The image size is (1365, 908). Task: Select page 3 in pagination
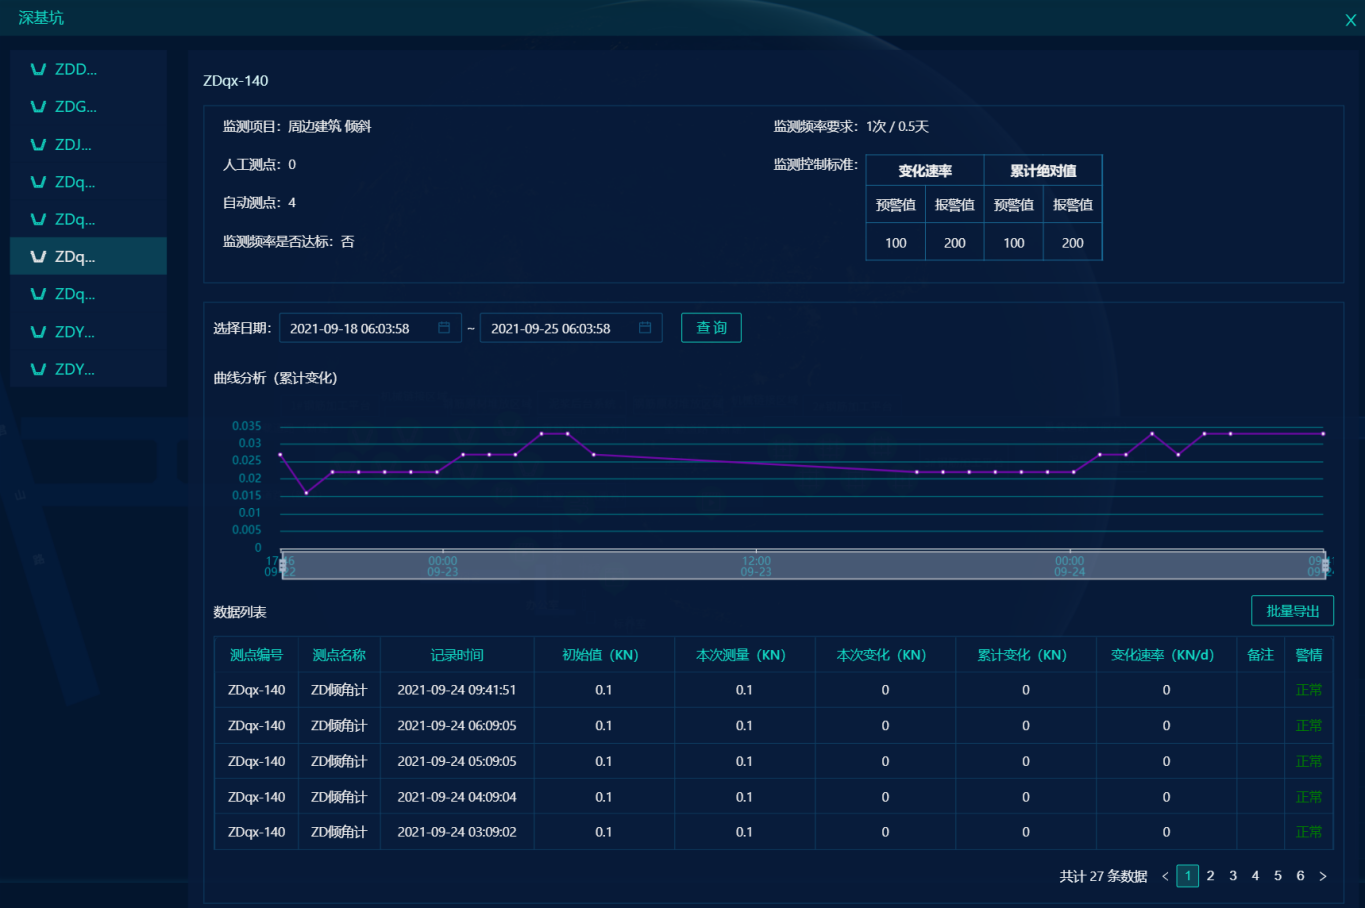pos(1233,876)
